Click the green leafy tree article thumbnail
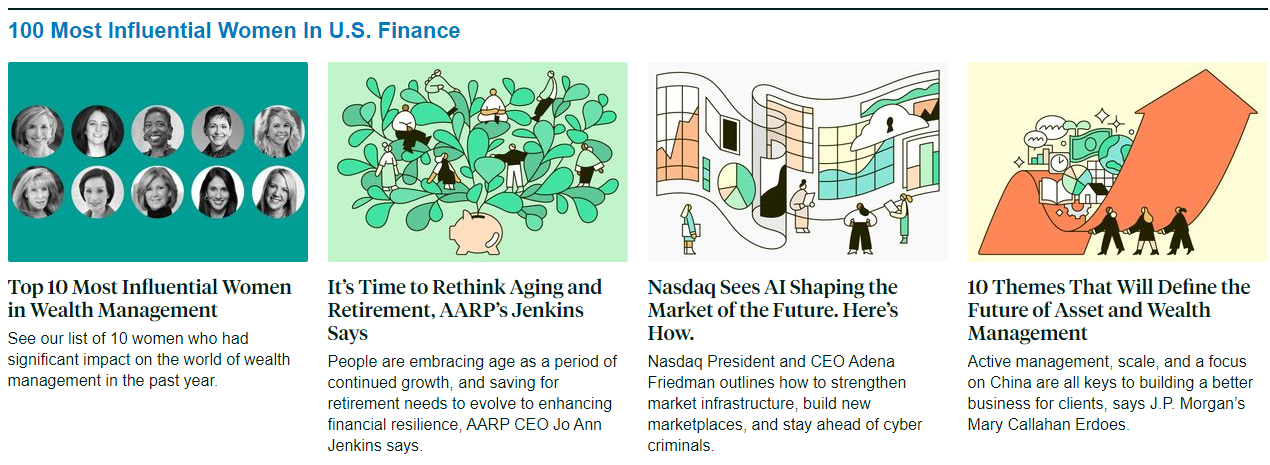The image size is (1270, 465). (478, 162)
